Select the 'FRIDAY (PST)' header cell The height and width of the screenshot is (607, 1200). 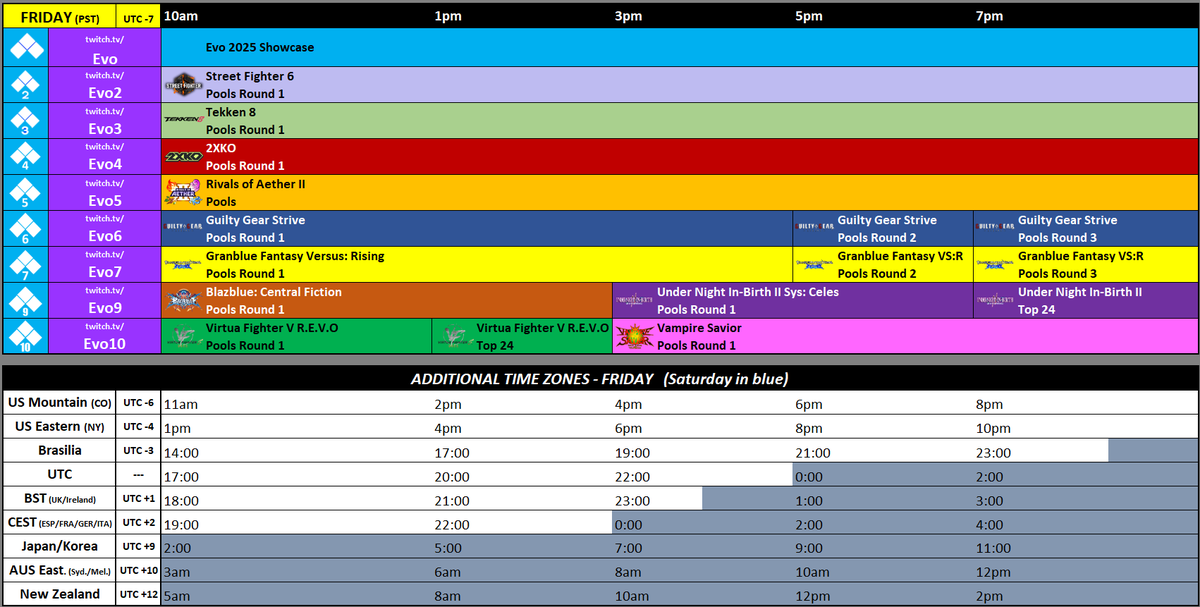tap(60, 15)
